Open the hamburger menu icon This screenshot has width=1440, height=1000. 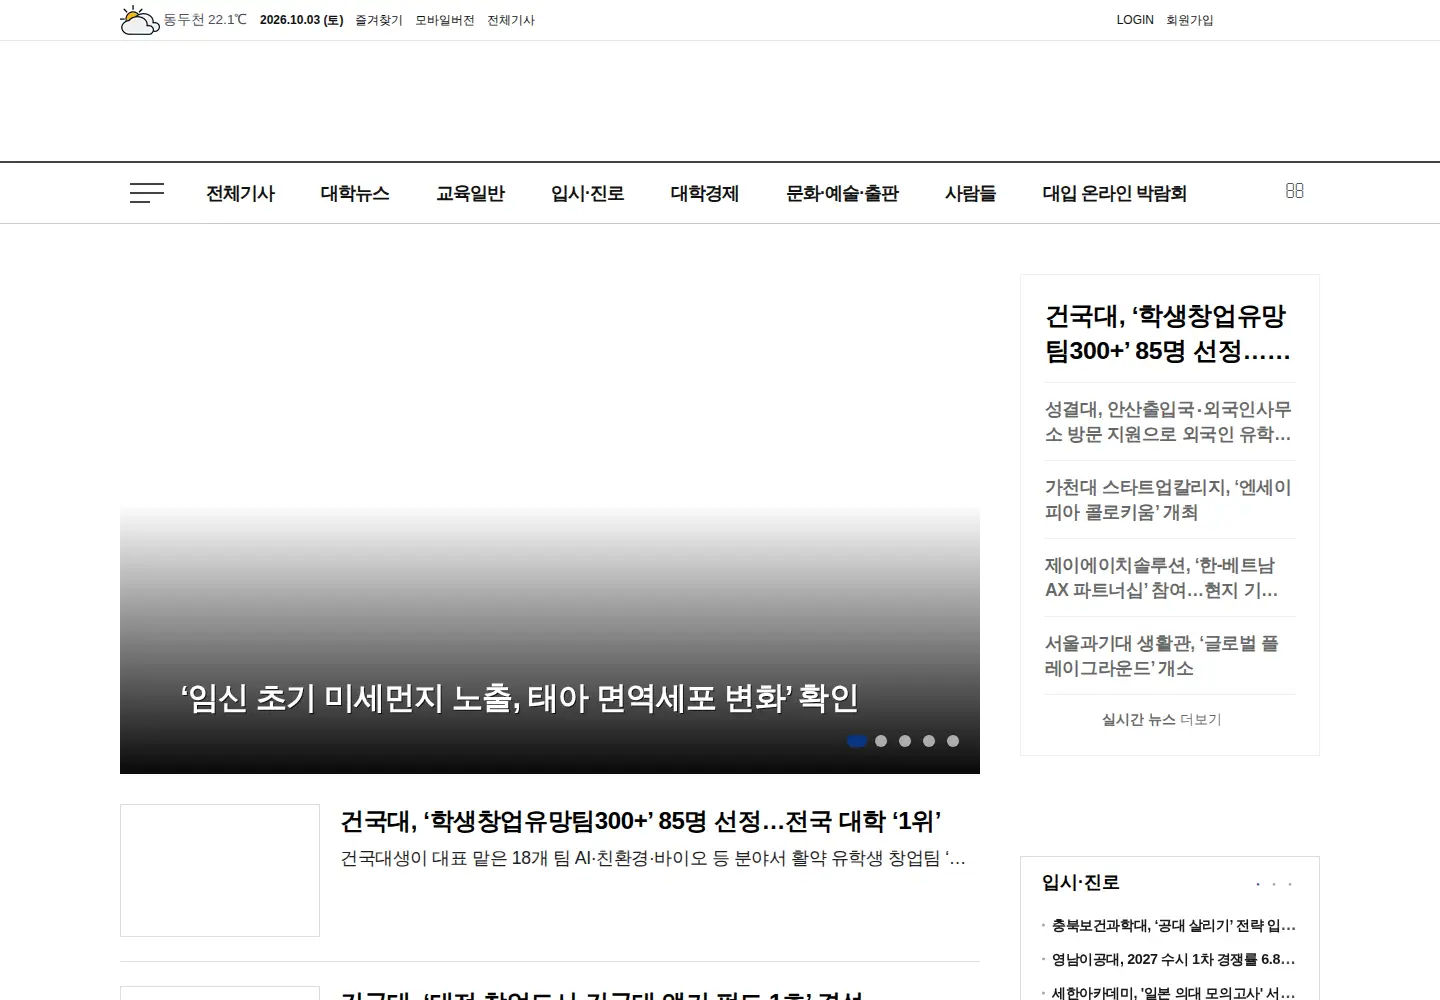(147, 193)
